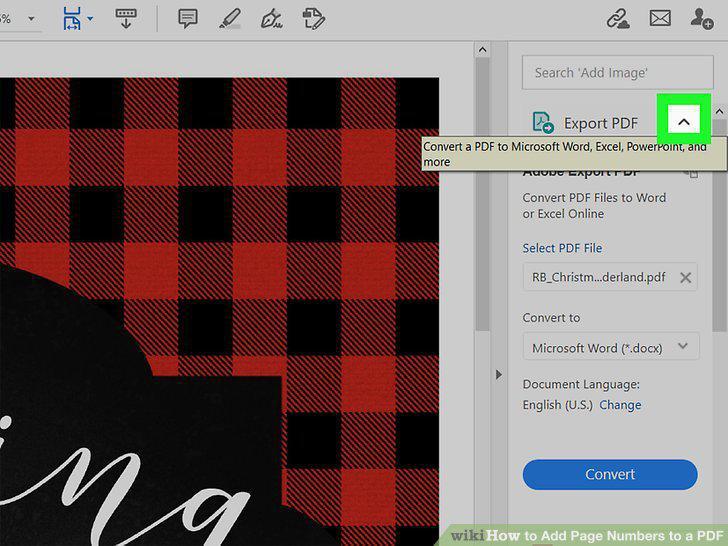Viewport: 728px width, 546px height.
Task: Click the document scroll up arrow
Action: click(482, 49)
